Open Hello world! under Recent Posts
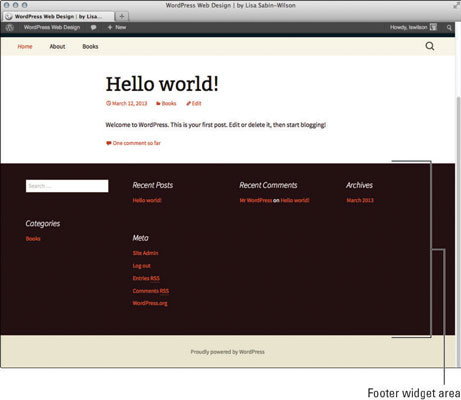461x400 pixels. pos(147,200)
